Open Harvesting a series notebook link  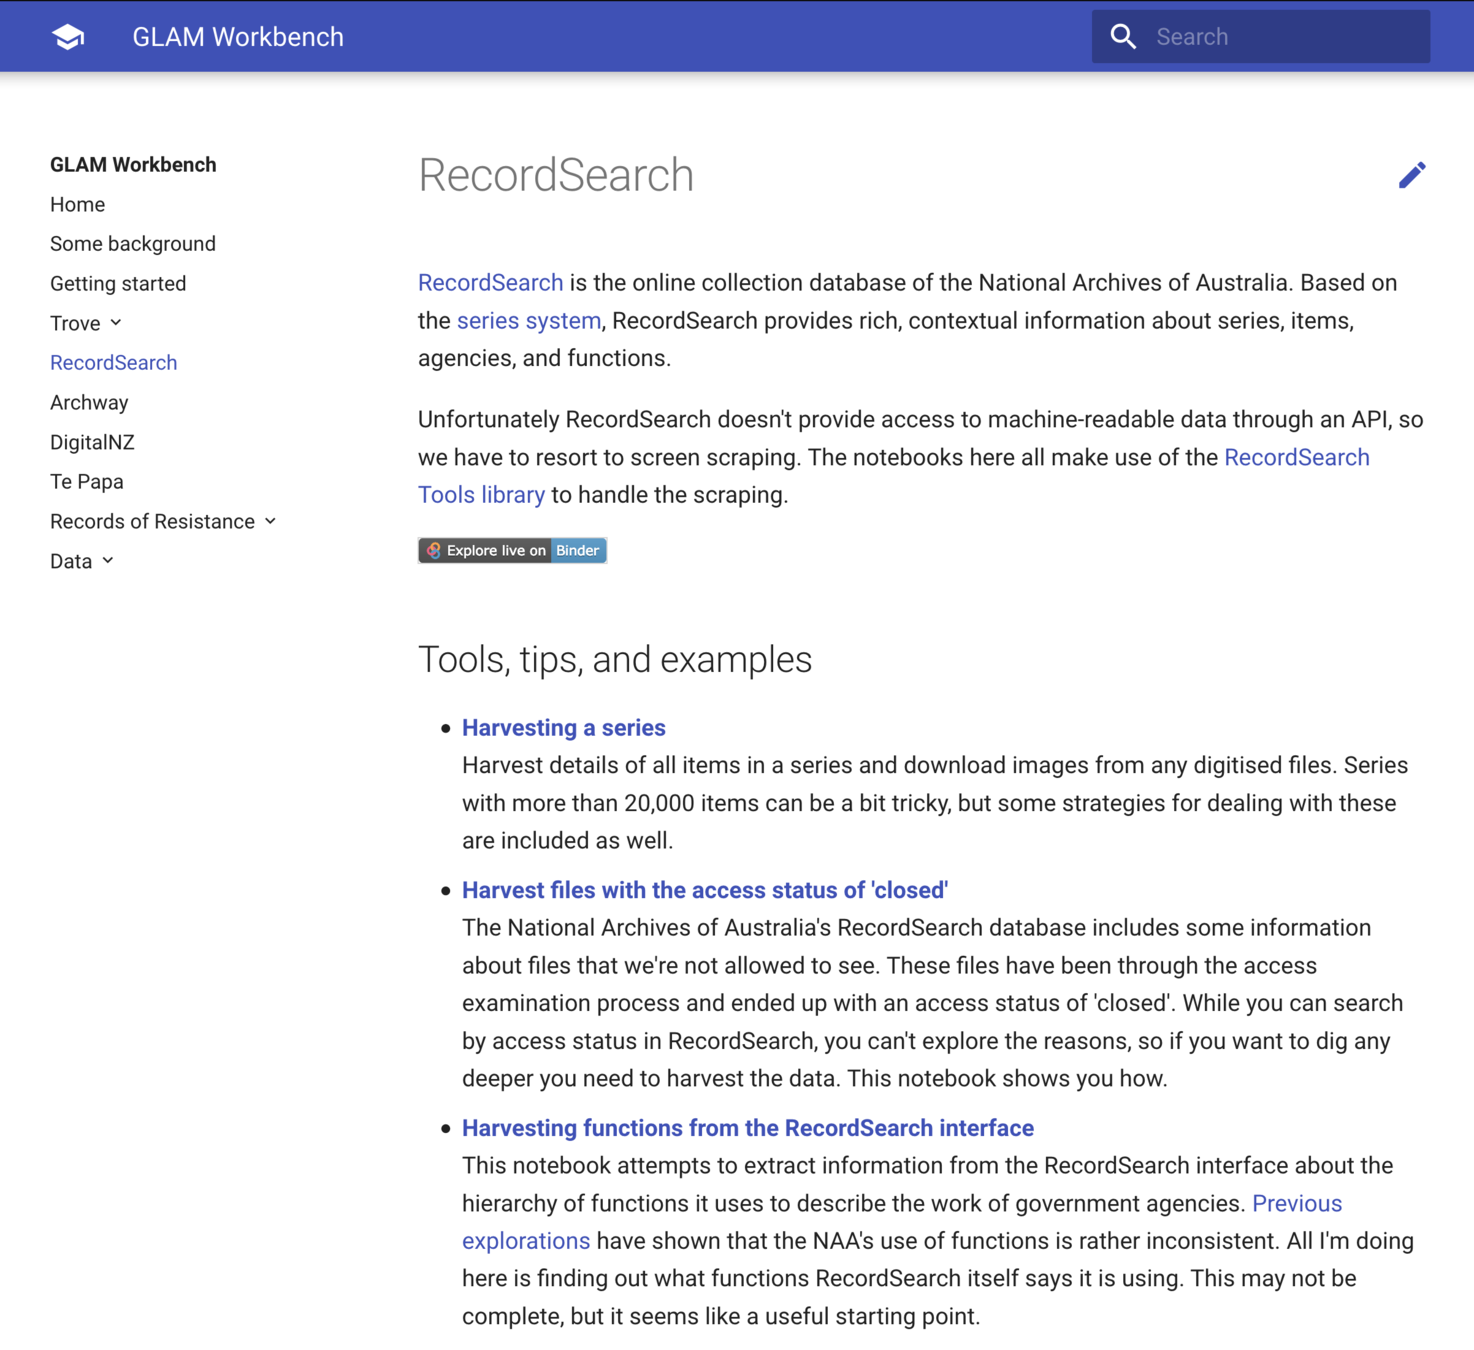(563, 728)
